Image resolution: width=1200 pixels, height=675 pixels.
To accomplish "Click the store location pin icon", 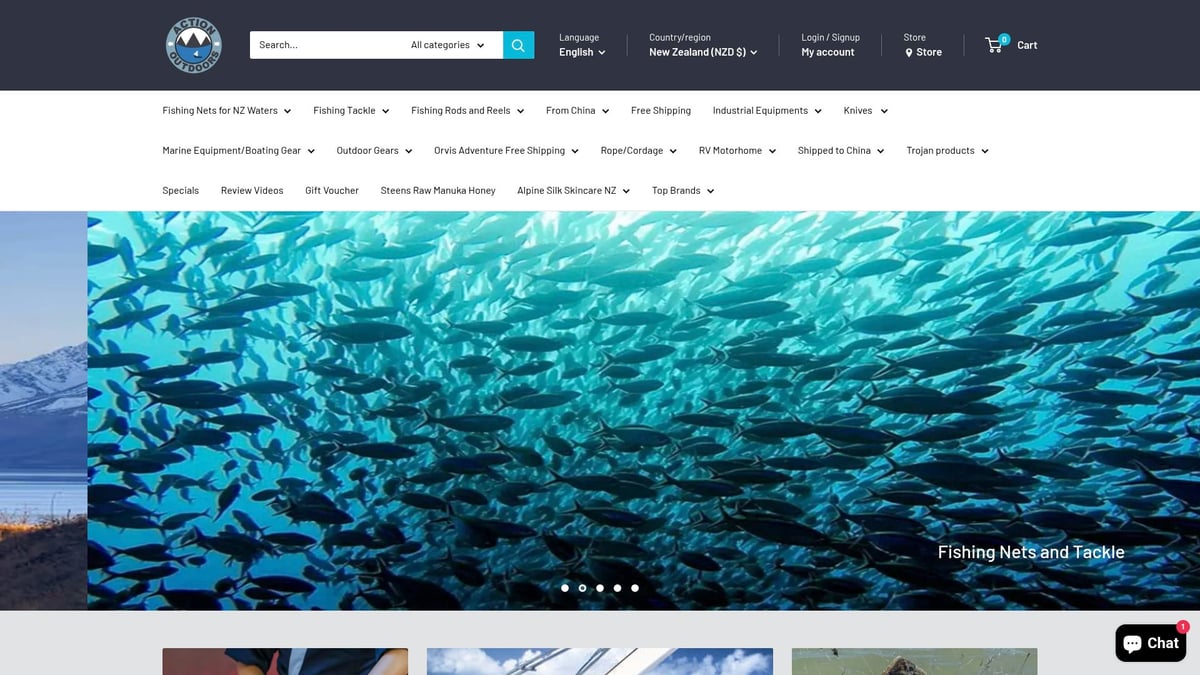I will click(x=908, y=52).
